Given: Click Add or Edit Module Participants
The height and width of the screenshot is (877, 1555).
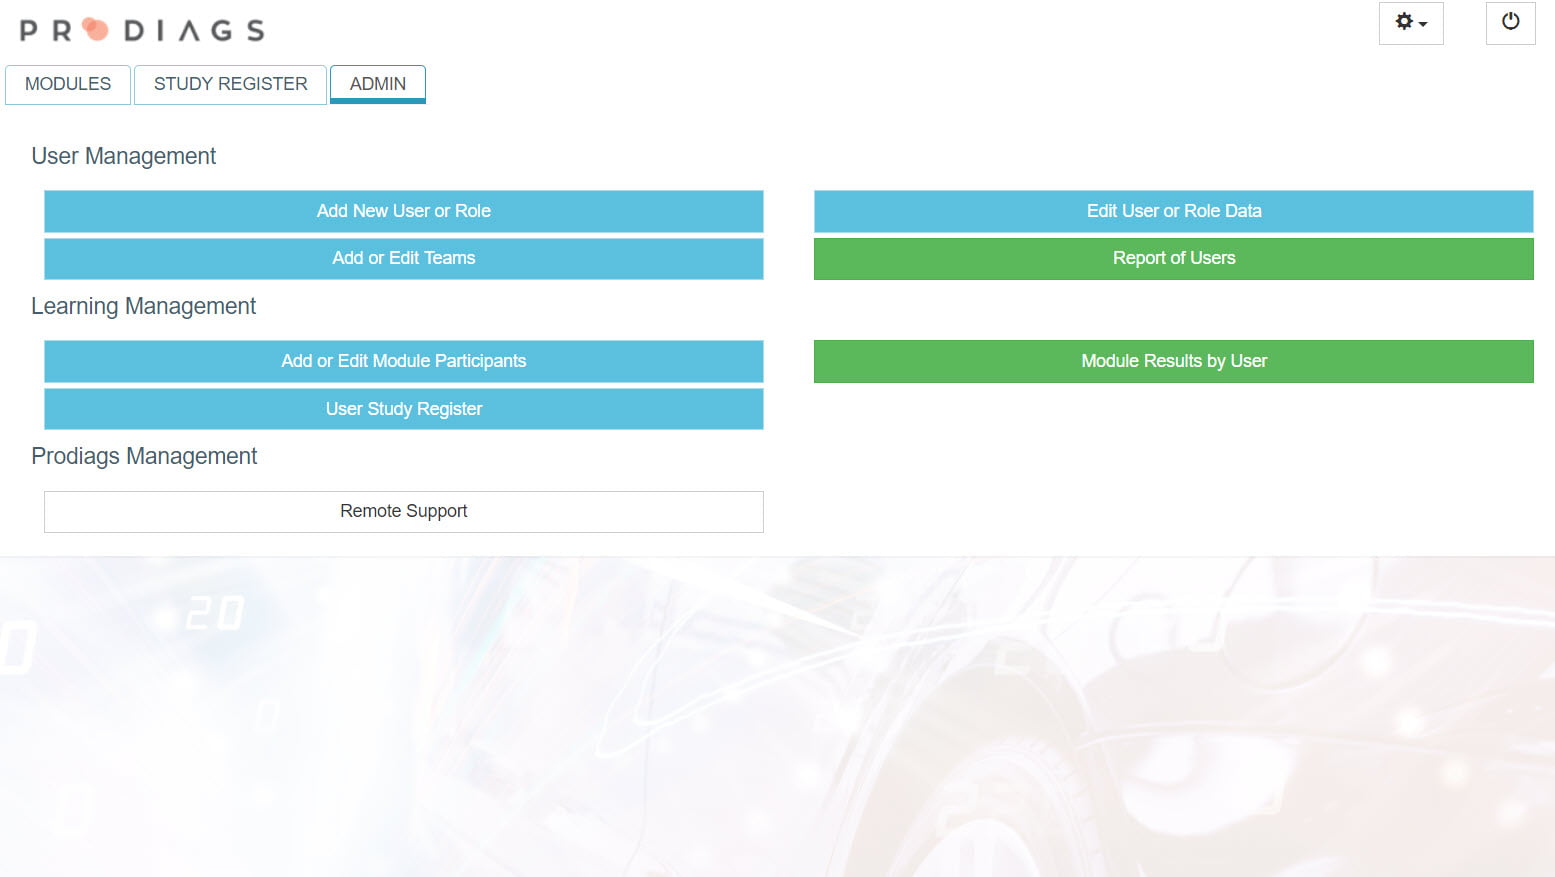Looking at the screenshot, I should click(x=404, y=361).
